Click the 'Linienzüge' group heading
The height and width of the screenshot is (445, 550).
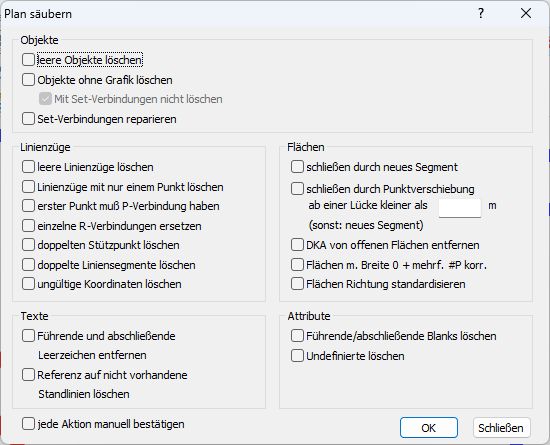coord(45,147)
